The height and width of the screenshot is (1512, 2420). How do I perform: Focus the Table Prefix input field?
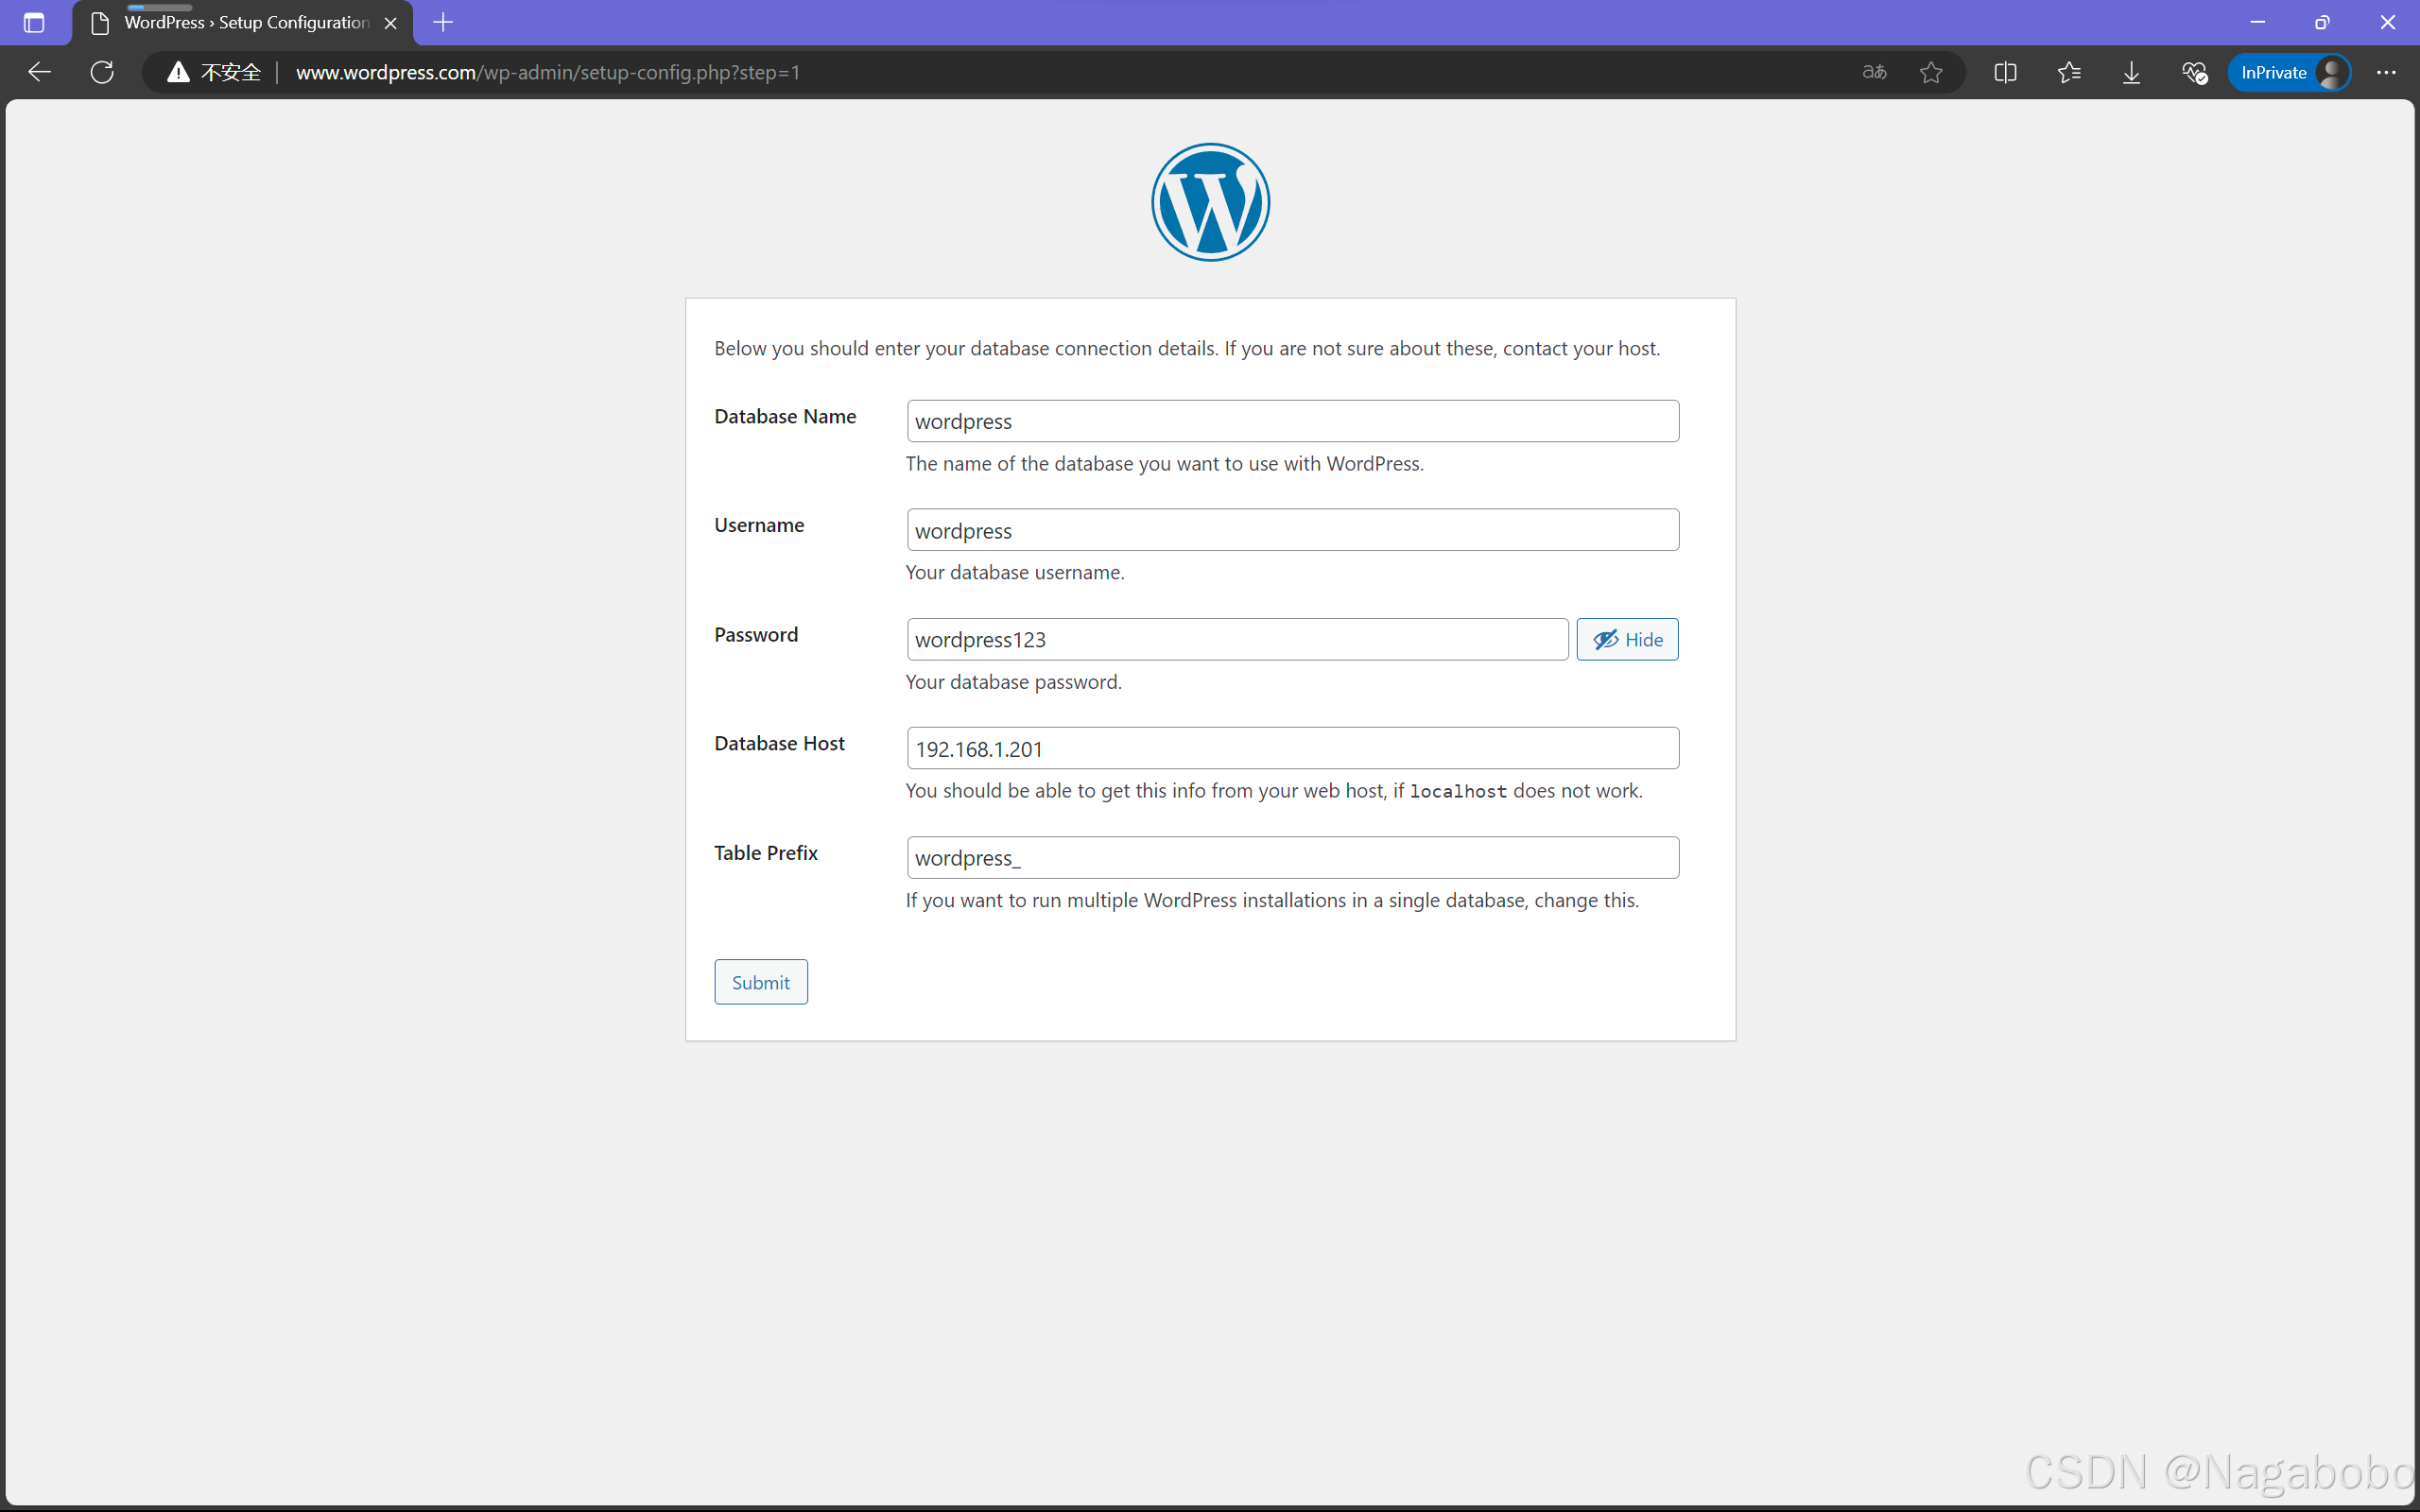click(x=1292, y=858)
